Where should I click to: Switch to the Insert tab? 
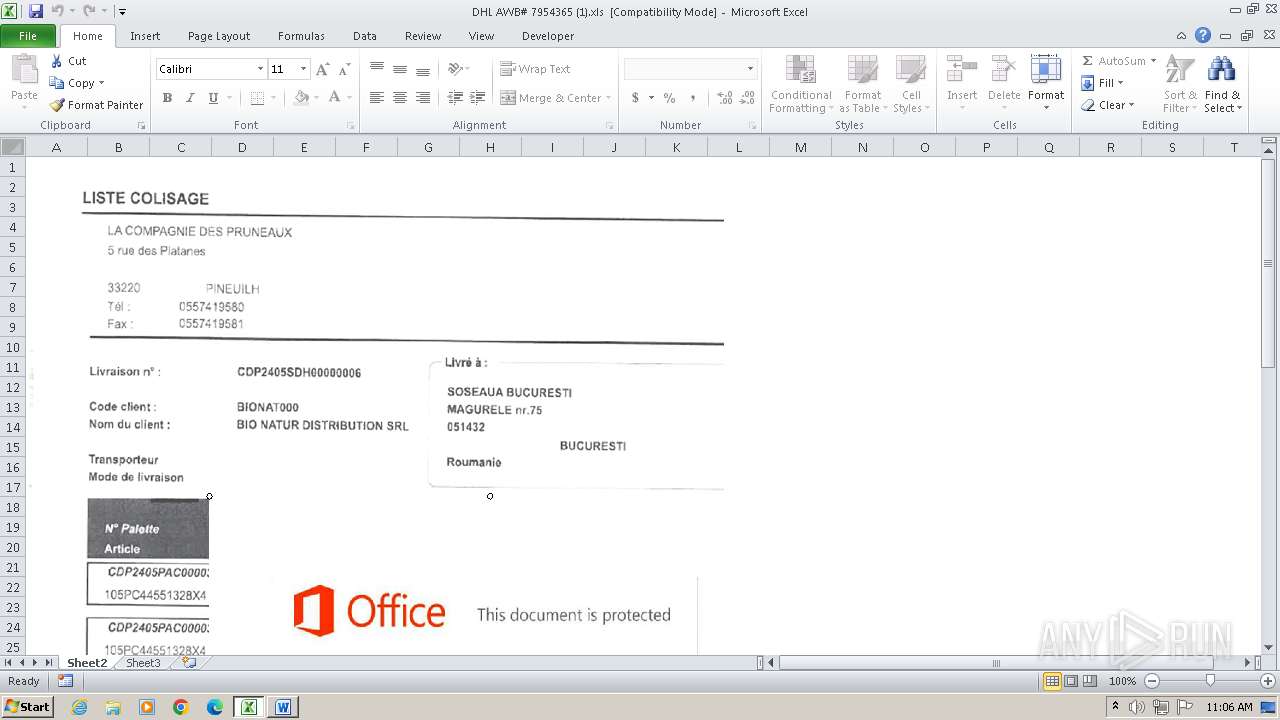[145, 36]
